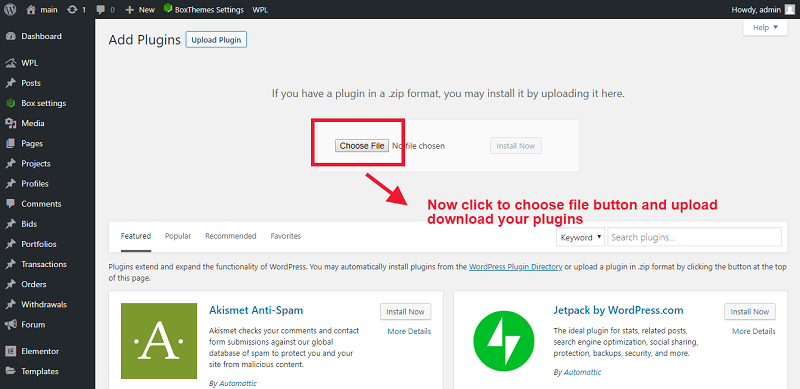Image resolution: width=800 pixels, height=389 pixels.
Task: Click the Transactions pin icon
Action: coord(10,264)
